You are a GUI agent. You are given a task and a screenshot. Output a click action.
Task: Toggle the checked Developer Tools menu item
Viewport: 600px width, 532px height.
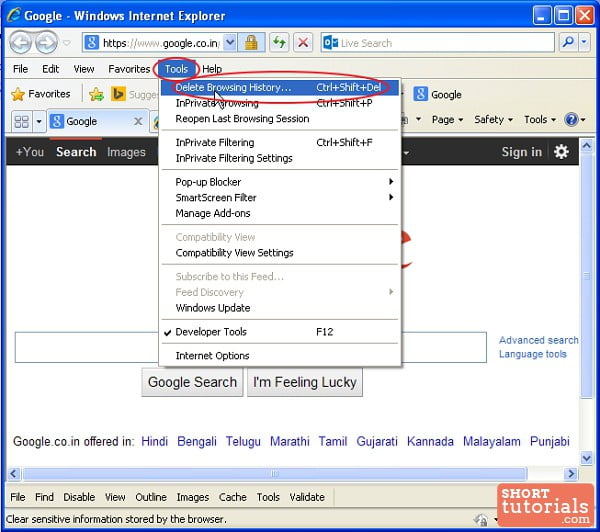pos(211,332)
